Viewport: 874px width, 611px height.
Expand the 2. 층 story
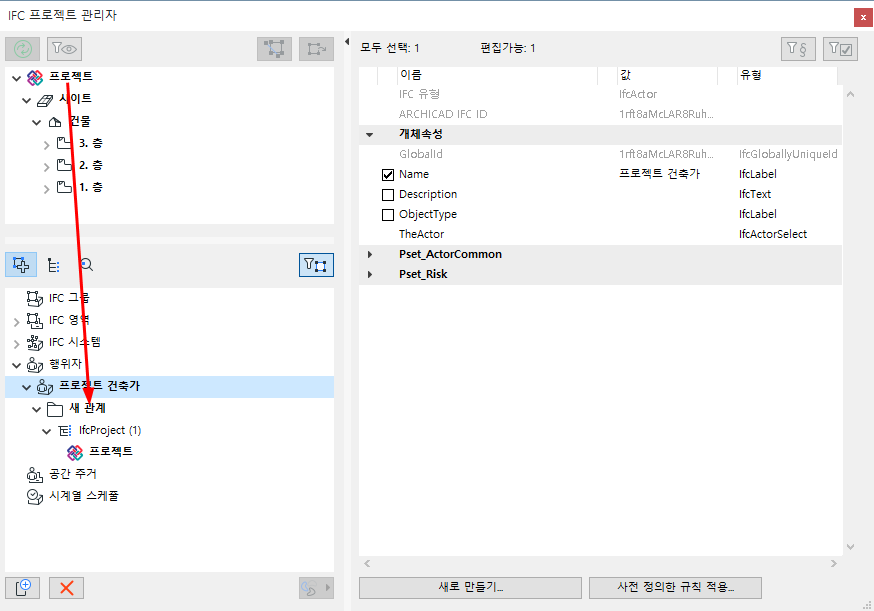[x=46, y=166]
